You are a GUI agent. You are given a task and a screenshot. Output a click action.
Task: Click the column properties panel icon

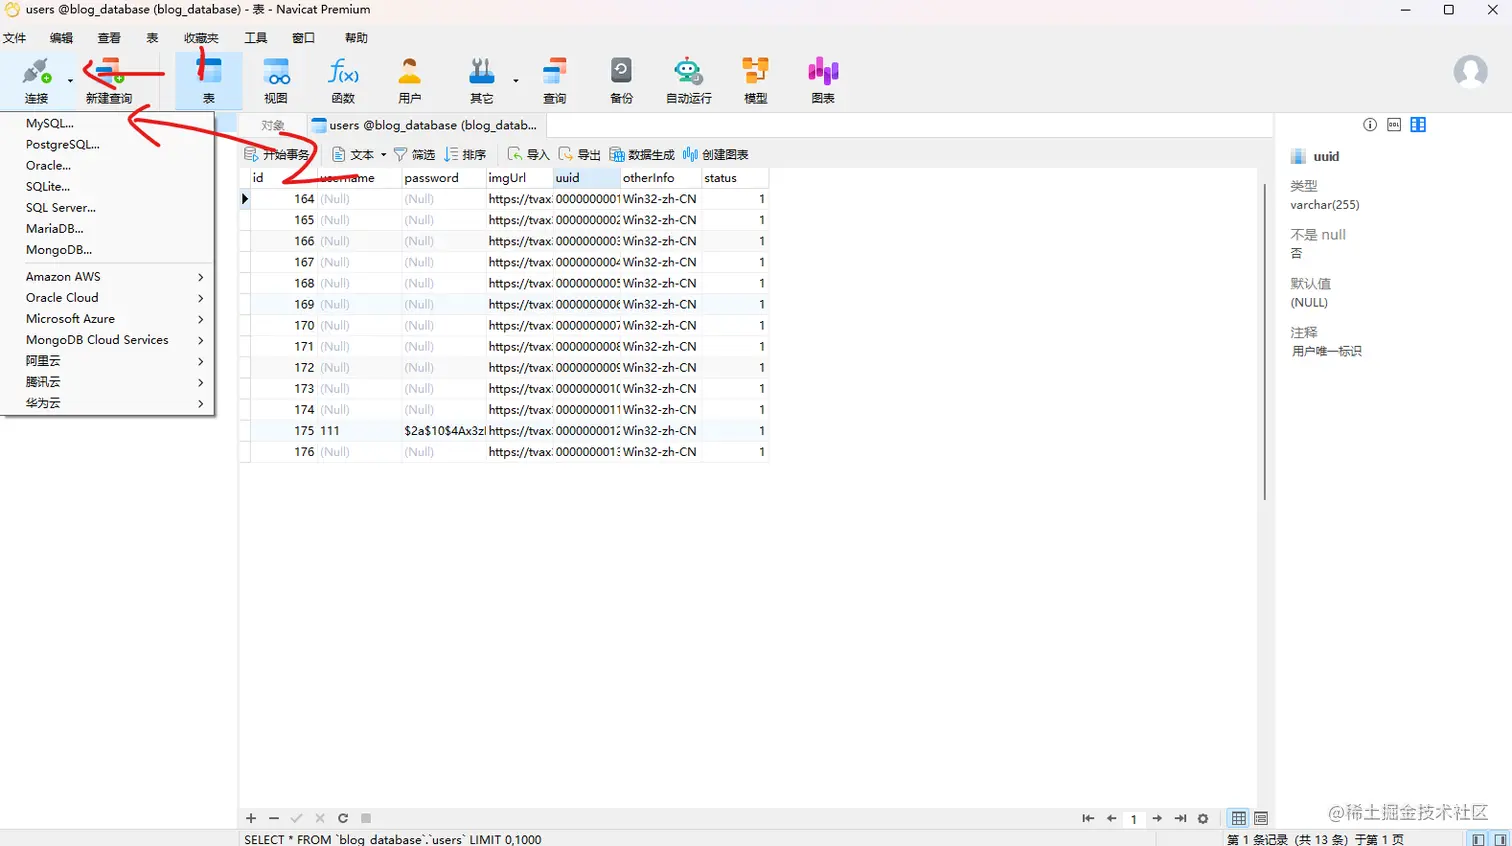click(x=1418, y=125)
